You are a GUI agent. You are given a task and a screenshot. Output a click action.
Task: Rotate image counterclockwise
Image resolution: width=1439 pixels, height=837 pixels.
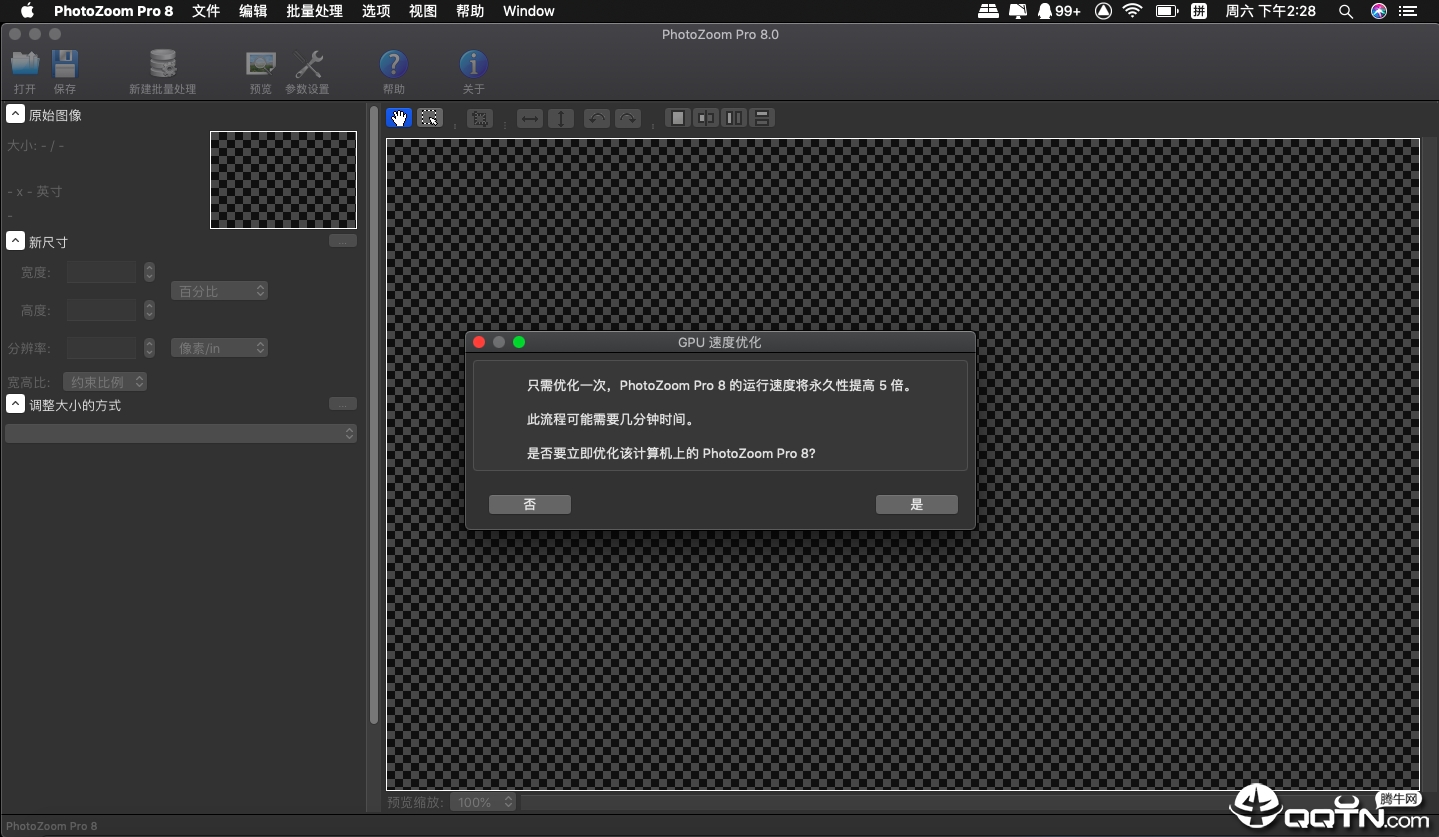click(x=596, y=118)
